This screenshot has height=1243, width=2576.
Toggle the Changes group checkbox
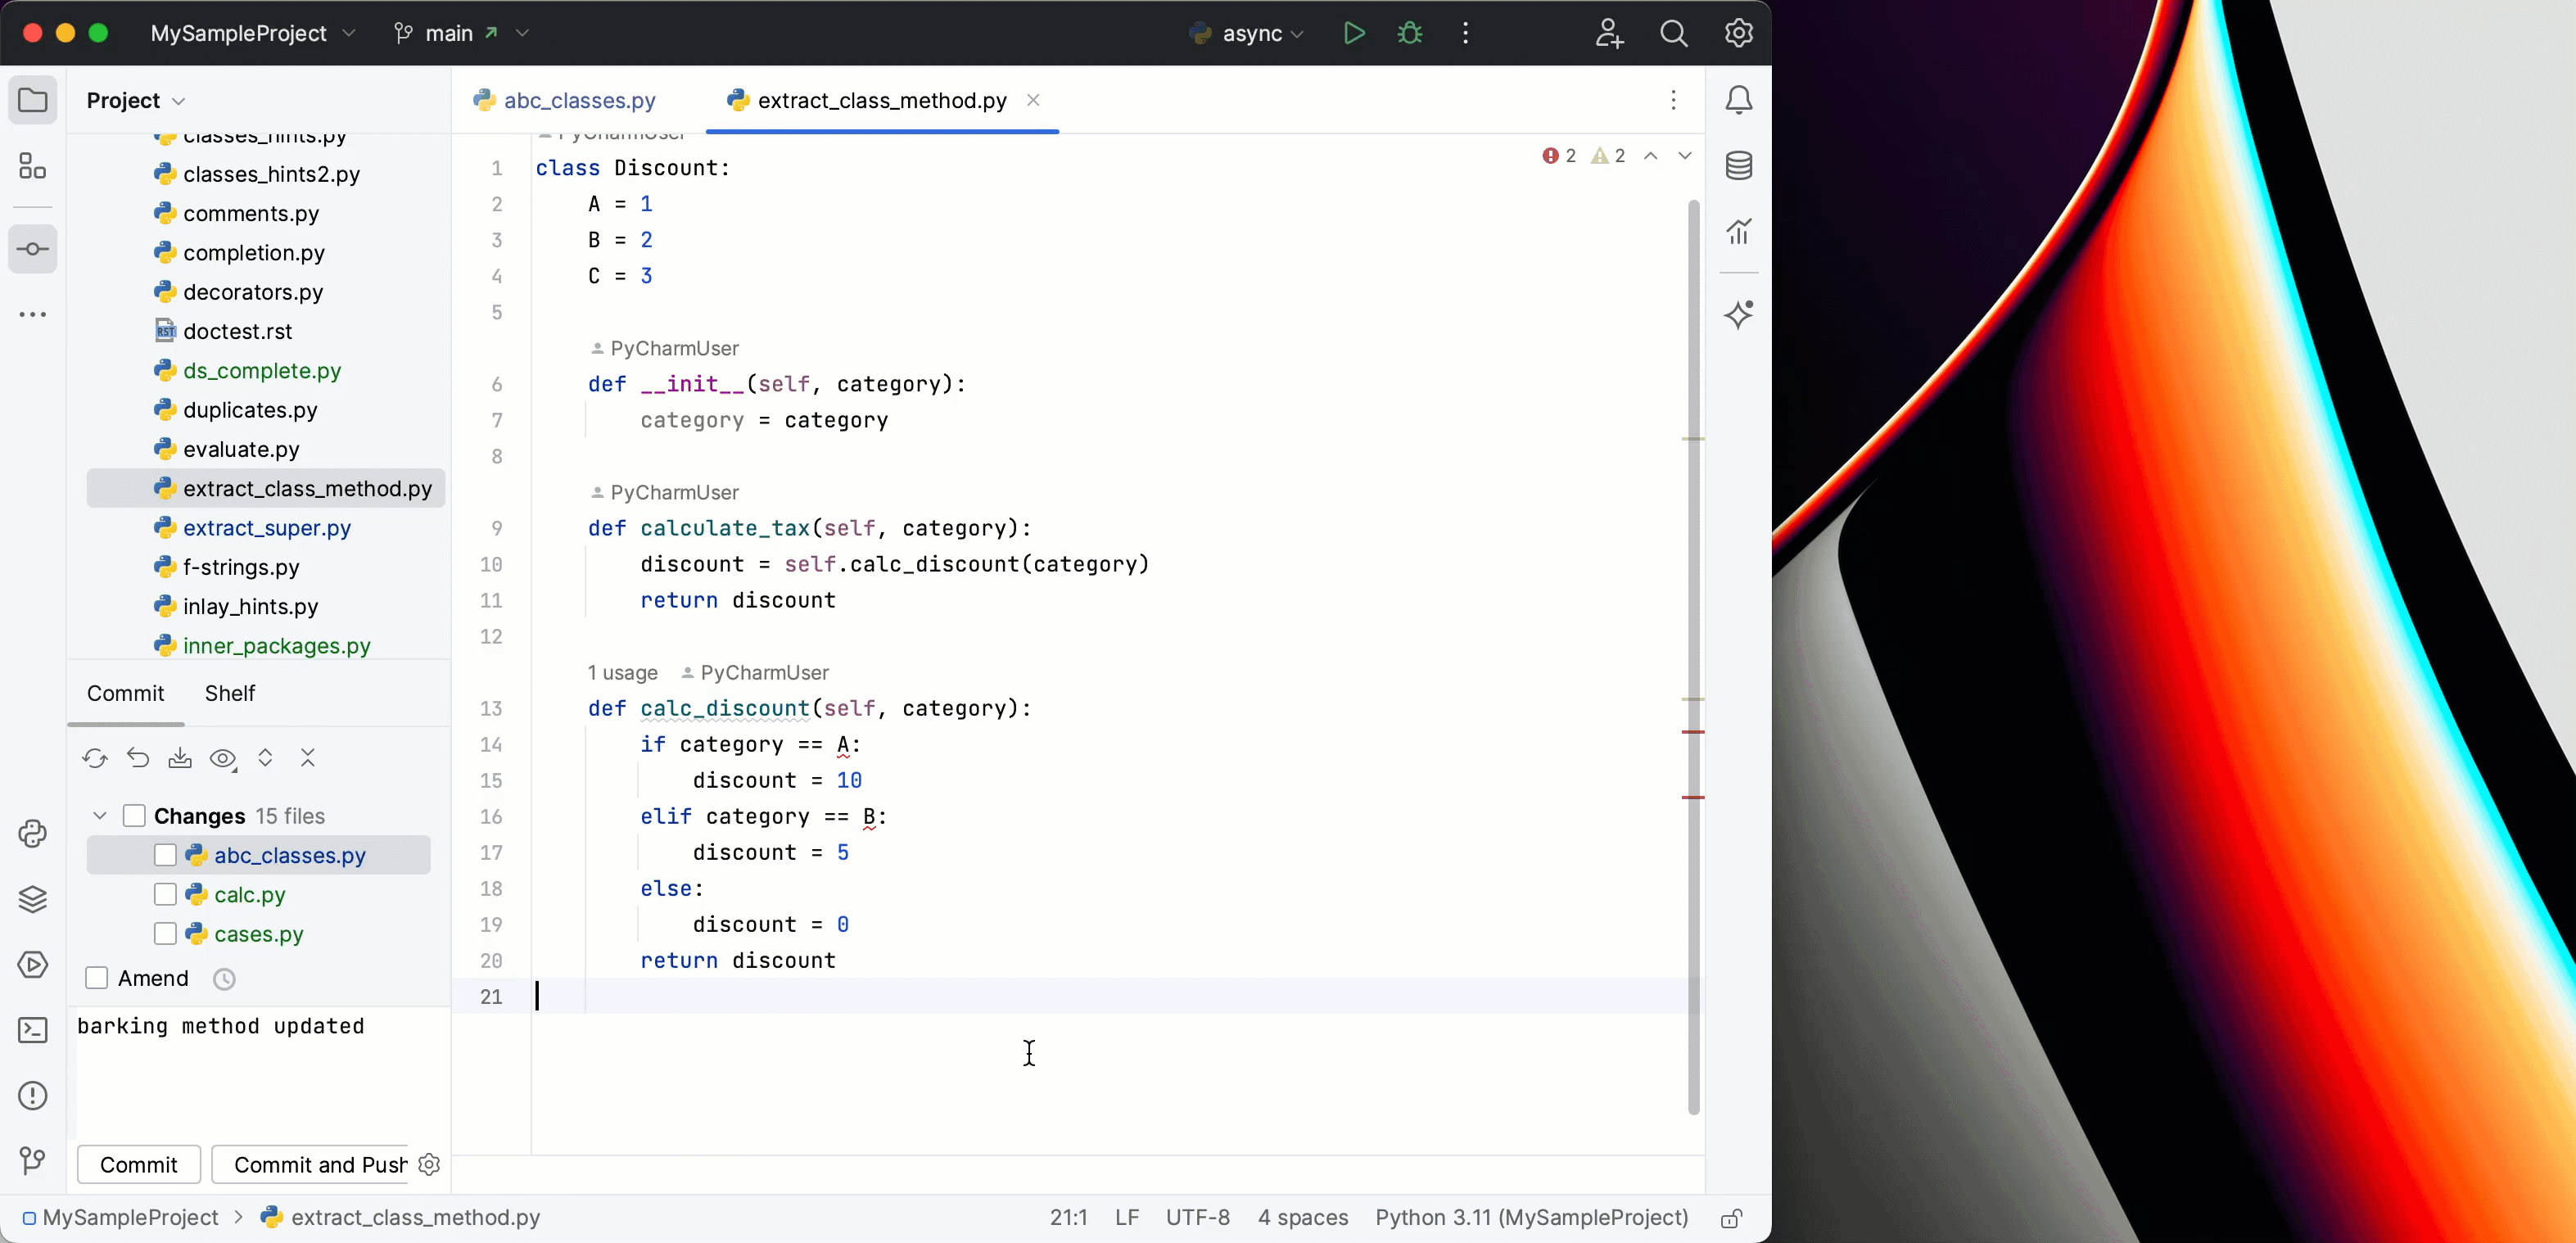(134, 816)
